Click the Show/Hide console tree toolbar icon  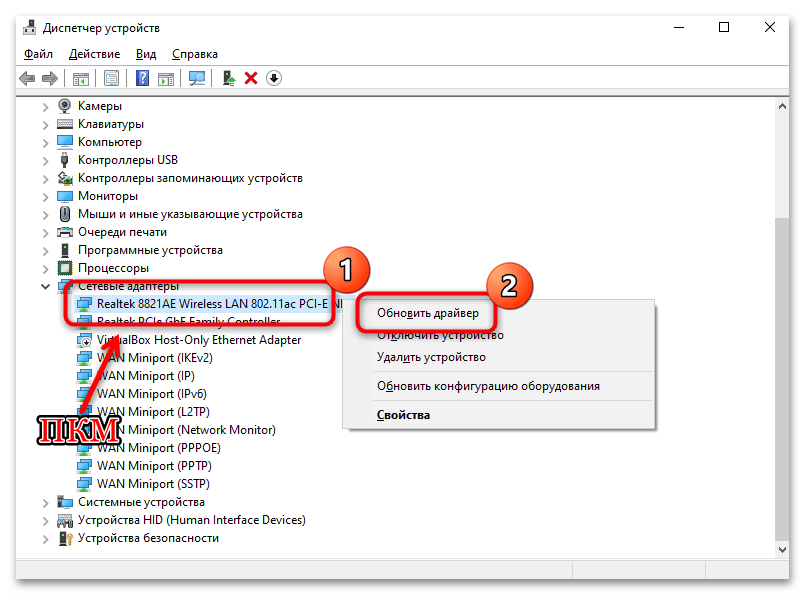coord(80,78)
